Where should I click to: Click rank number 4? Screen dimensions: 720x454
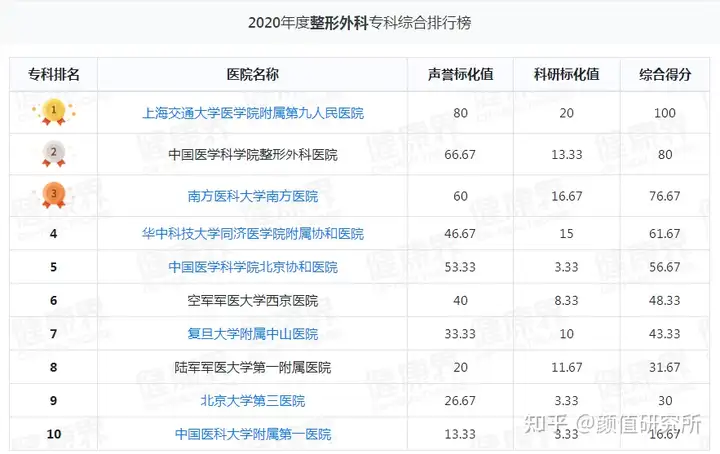click(x=54, y=234)
